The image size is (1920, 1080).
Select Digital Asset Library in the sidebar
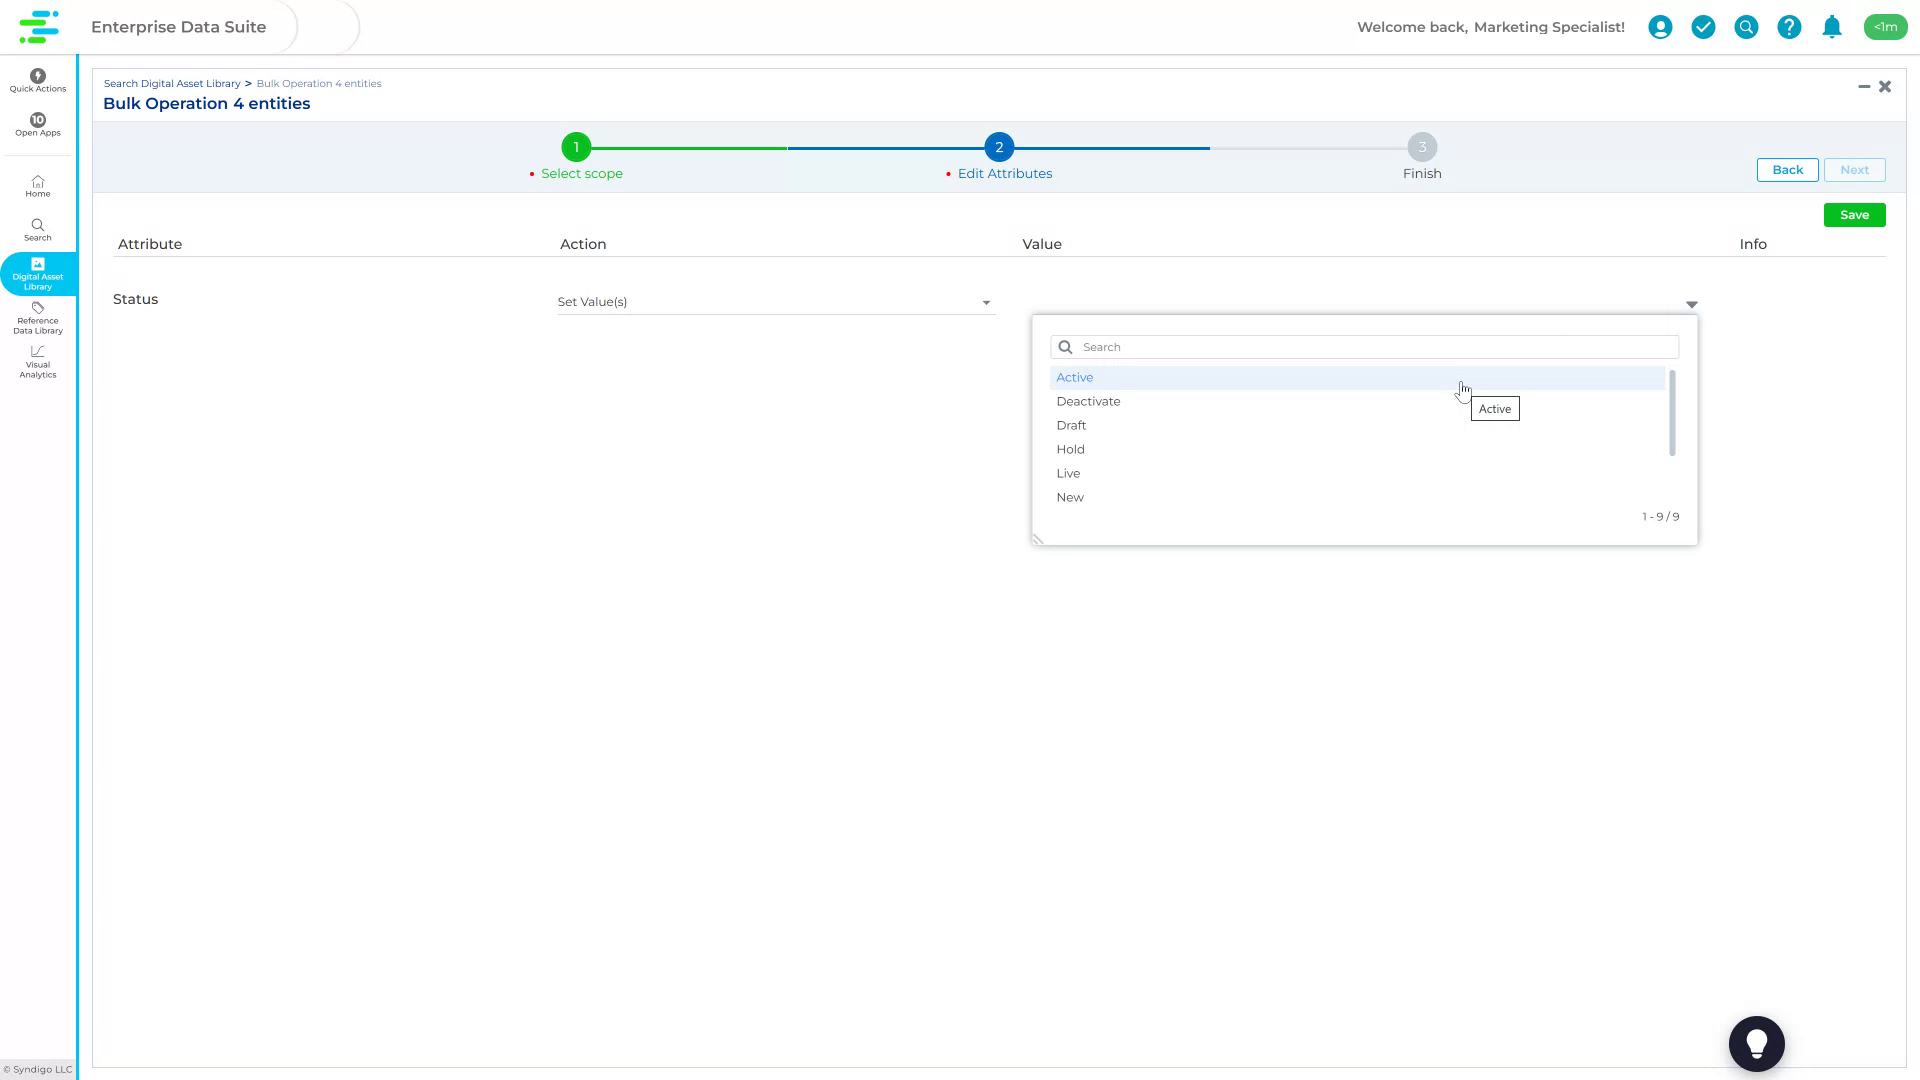(37, 274)
